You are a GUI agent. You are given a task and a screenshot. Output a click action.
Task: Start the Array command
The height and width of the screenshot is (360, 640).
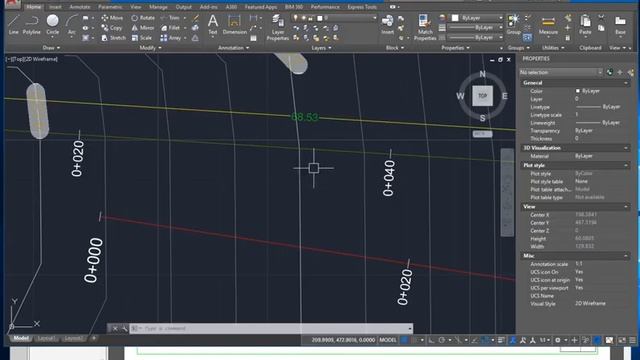click(171, 38)
